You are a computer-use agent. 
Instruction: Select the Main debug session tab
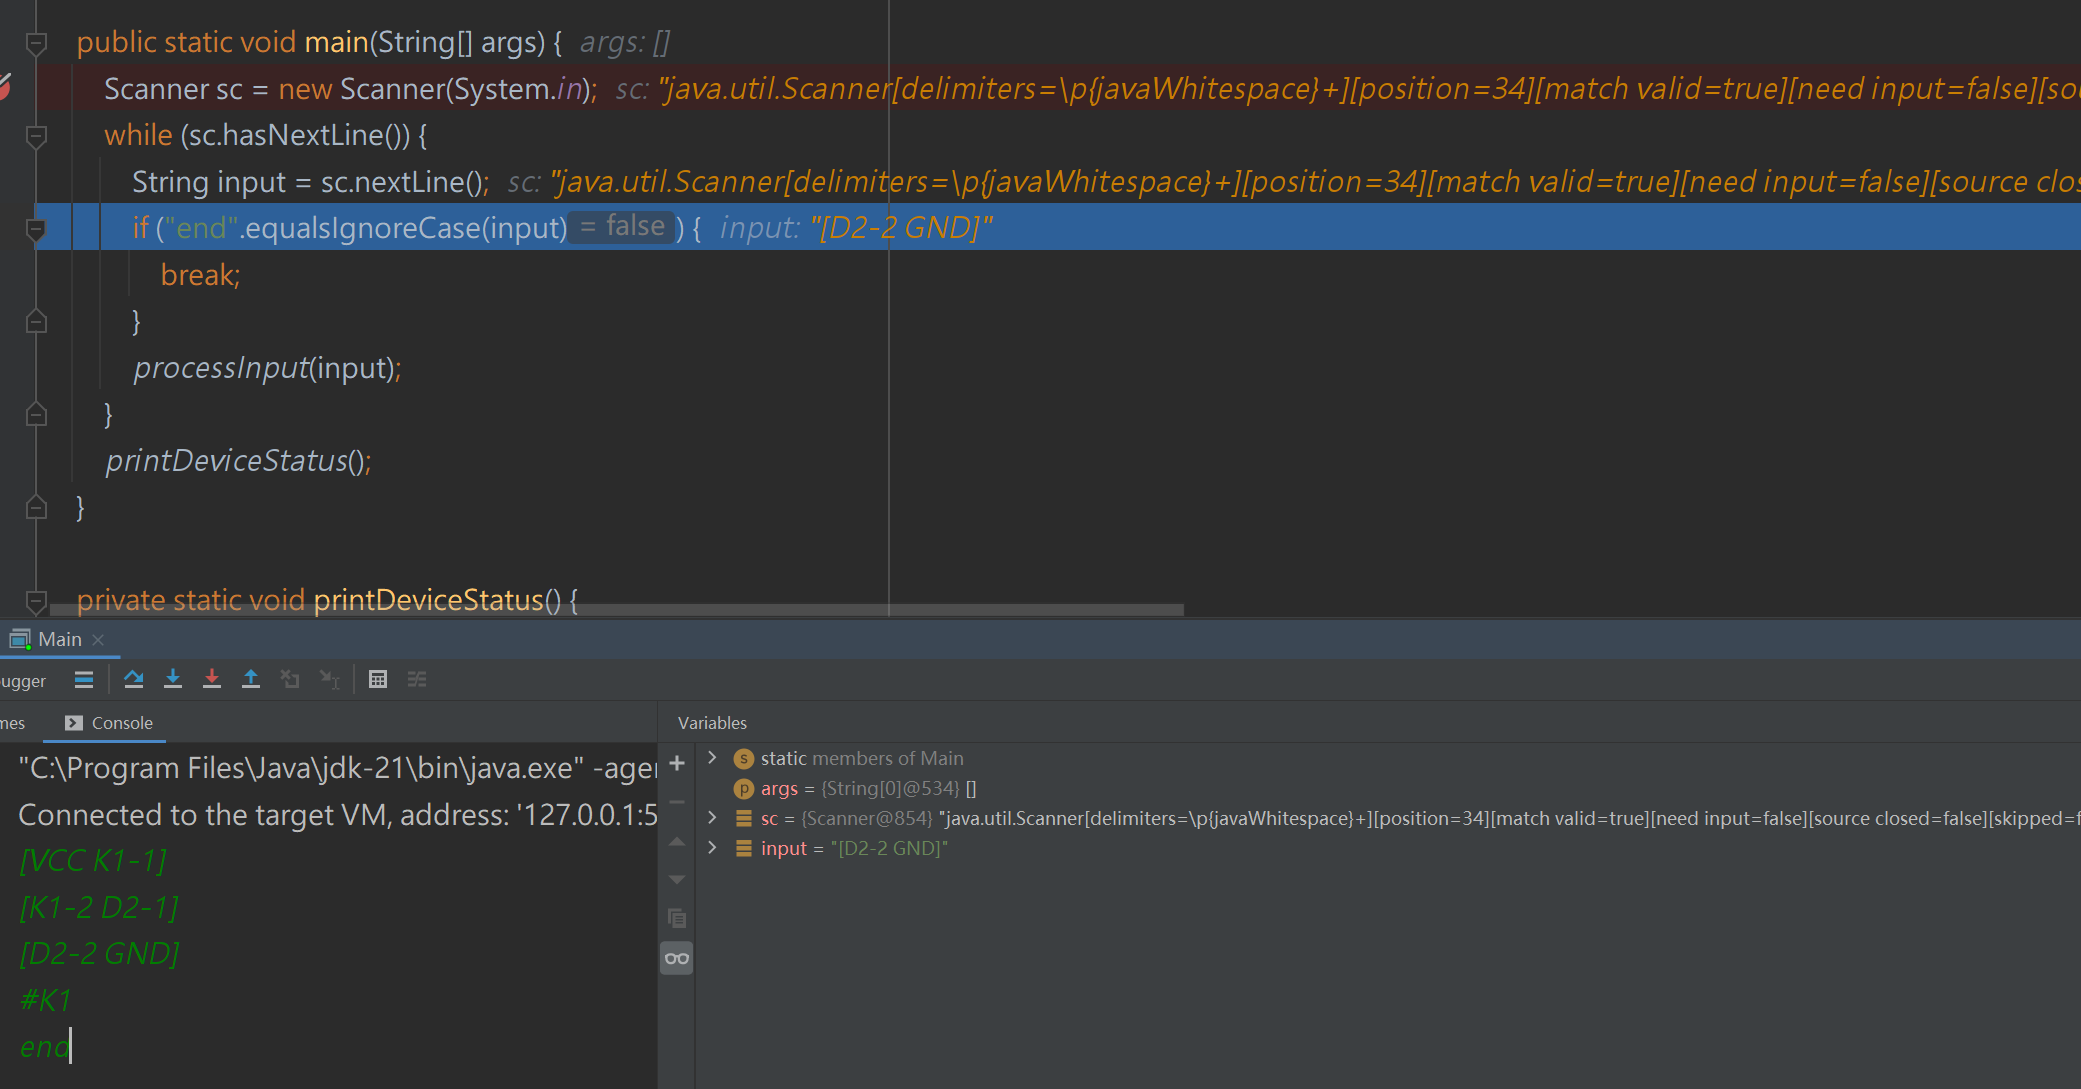point(58,640)
